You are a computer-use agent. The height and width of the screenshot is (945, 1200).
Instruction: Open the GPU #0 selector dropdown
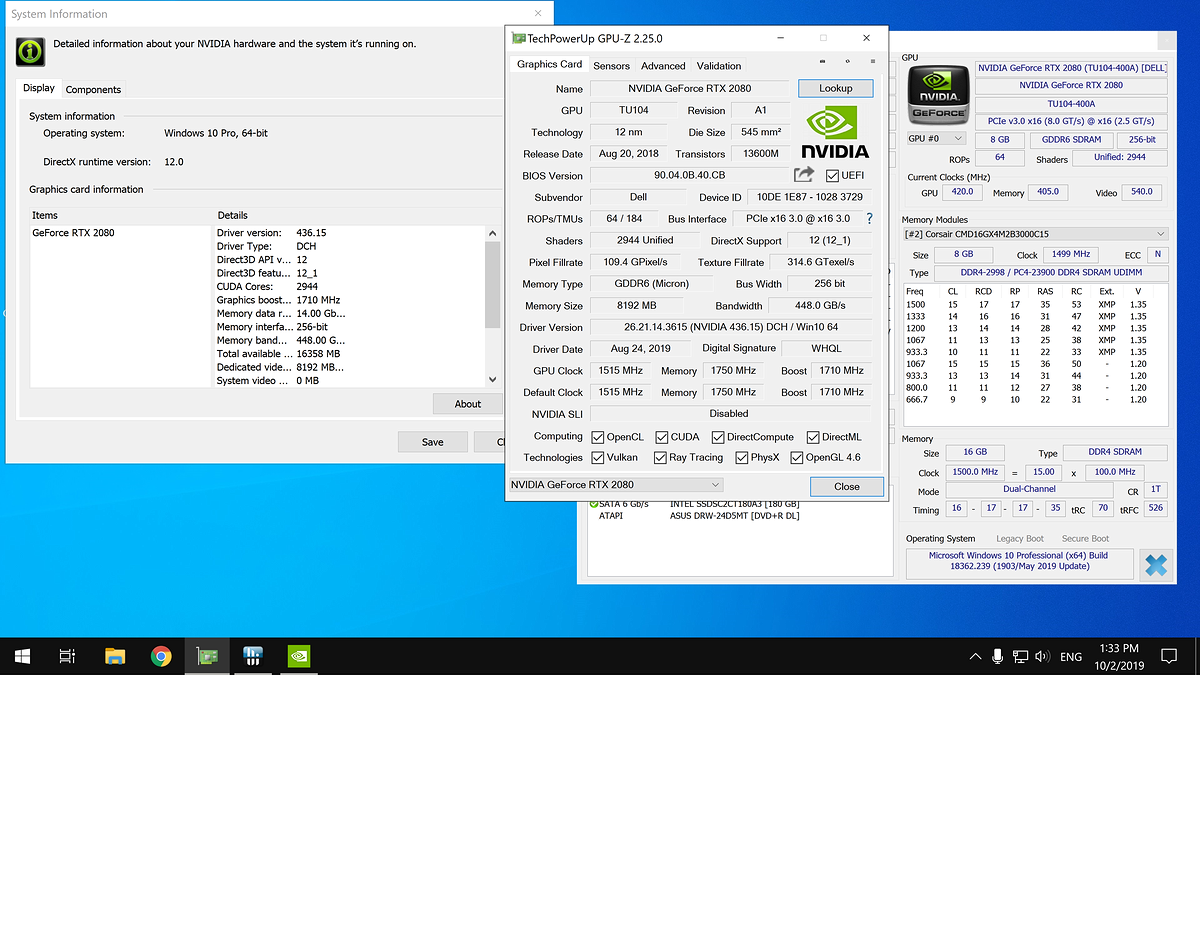[x=936, y=139]
